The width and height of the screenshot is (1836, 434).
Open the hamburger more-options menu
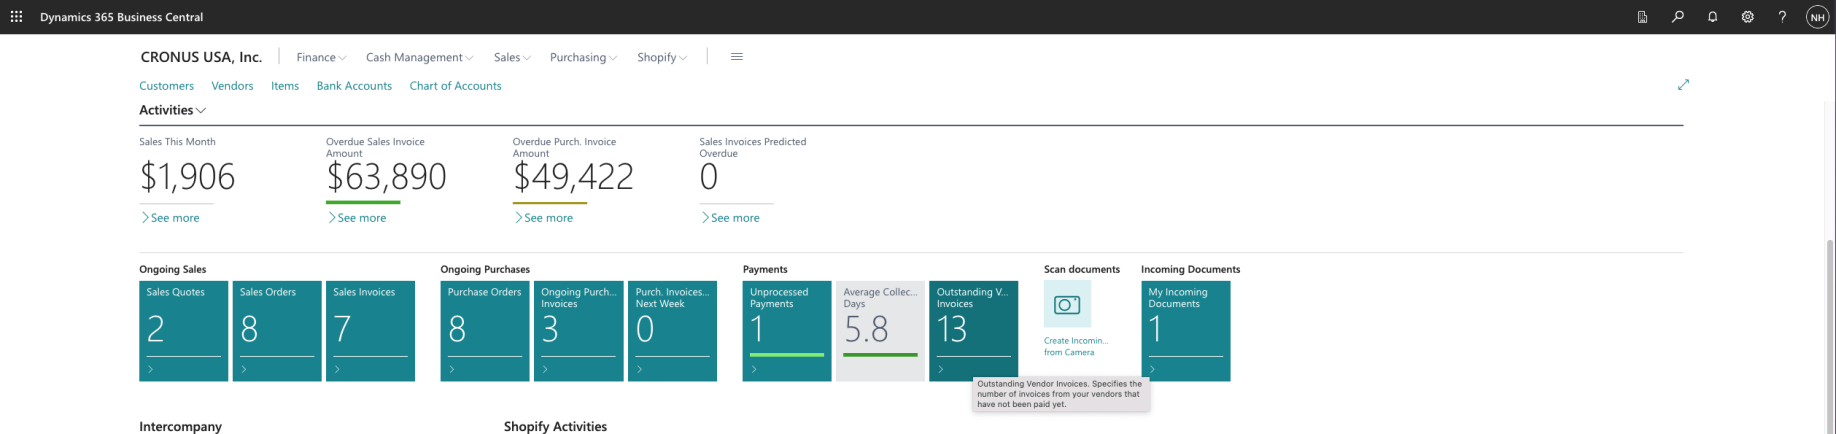tap(737, 57)
